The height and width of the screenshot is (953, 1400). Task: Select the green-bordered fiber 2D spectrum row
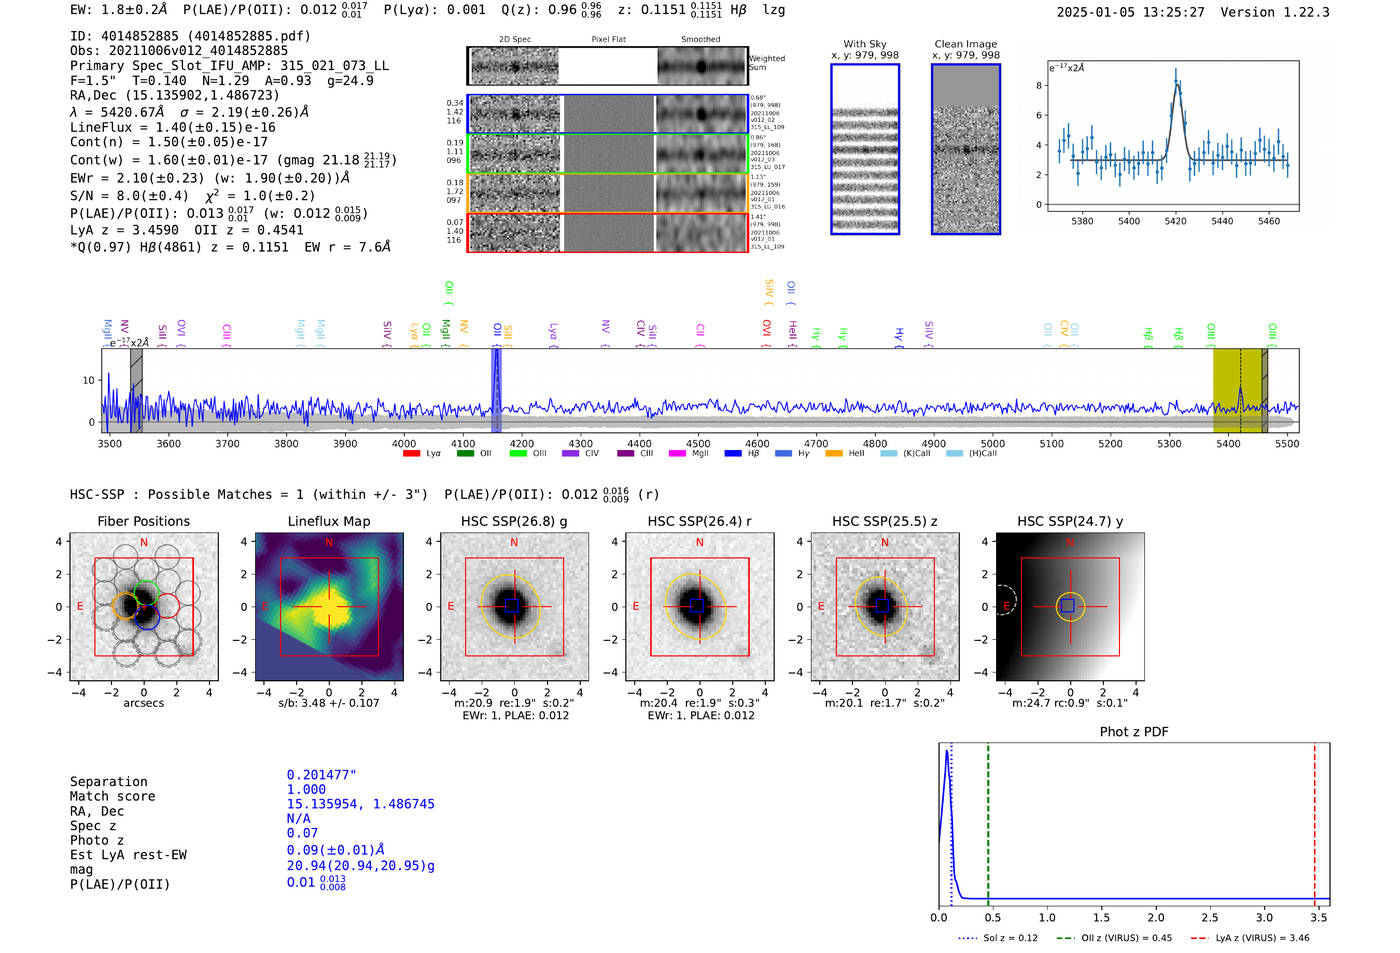[608, 153]
